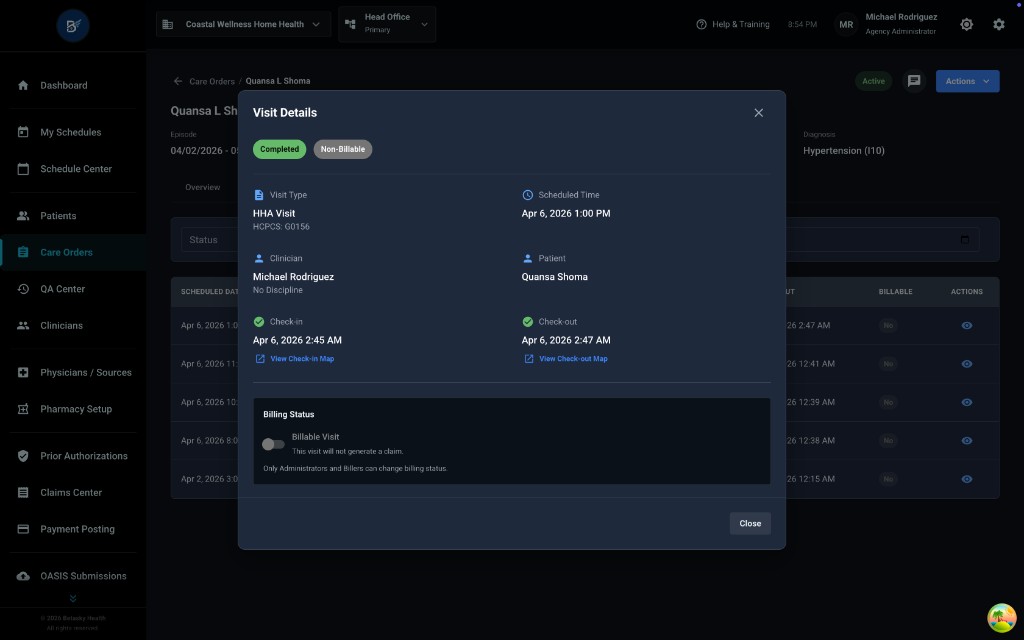This screenshot has height=640, width=1024.
Task: Click the BILLABLE column header
Action: (x=895, y=291)
